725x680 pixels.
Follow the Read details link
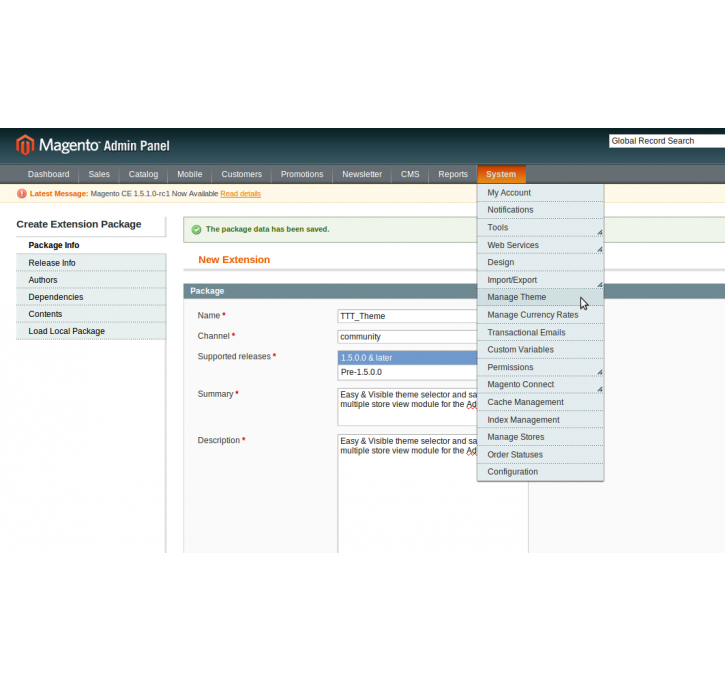[x=240, y=194]
